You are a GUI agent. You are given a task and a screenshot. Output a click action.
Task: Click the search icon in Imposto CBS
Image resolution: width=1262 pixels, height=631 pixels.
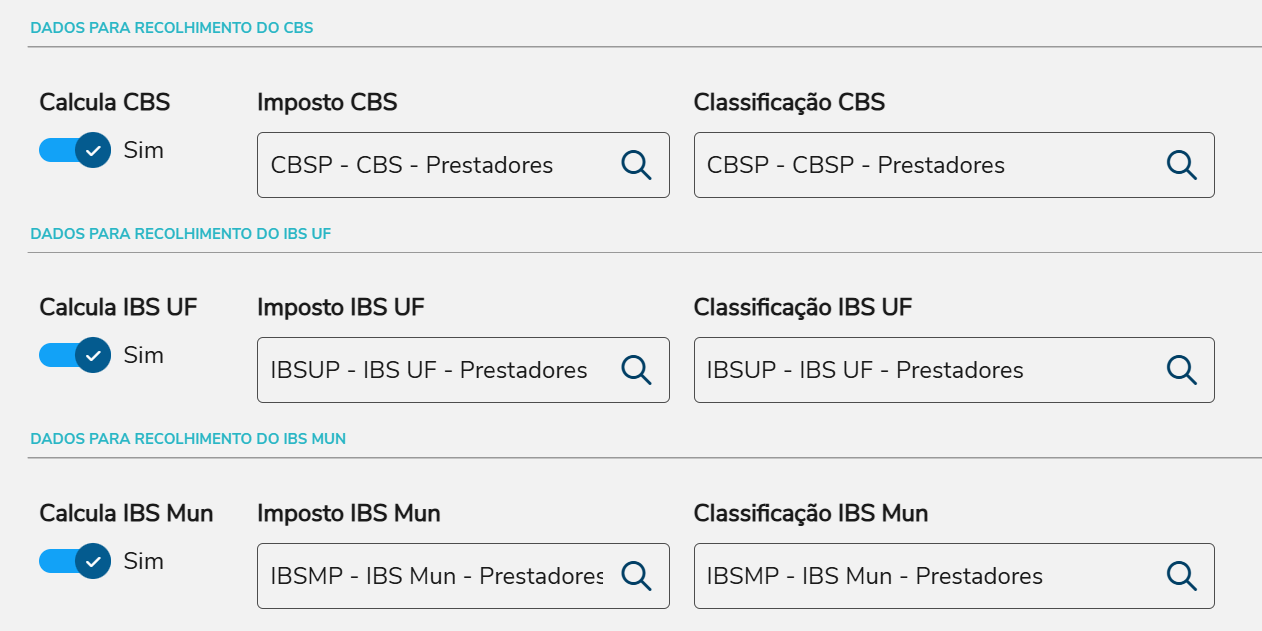tap(636, 165)
